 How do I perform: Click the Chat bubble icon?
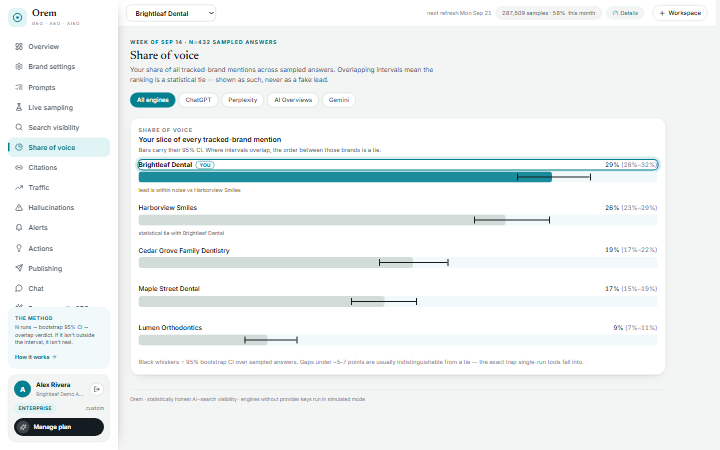click(x=19, y=288)
